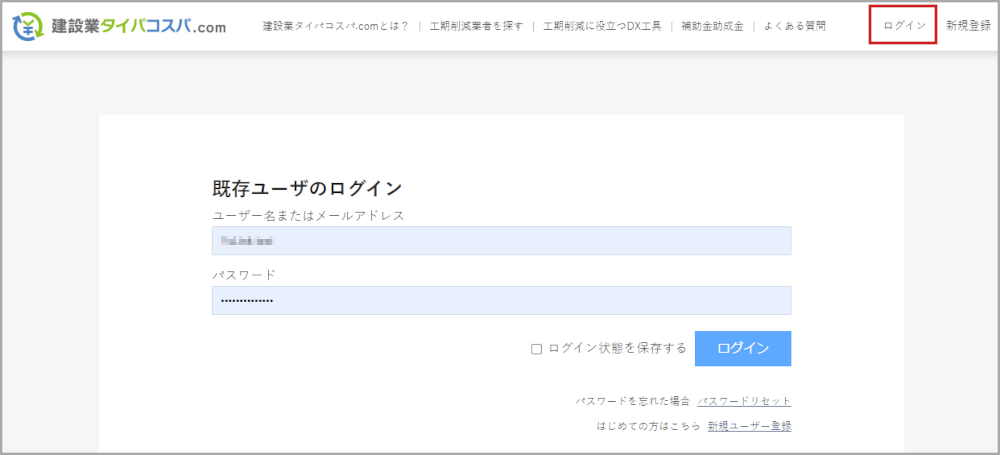Screen dimensions: 1000x455
Task: Open 新規登録 in the top header
Action: pos(968,26)
